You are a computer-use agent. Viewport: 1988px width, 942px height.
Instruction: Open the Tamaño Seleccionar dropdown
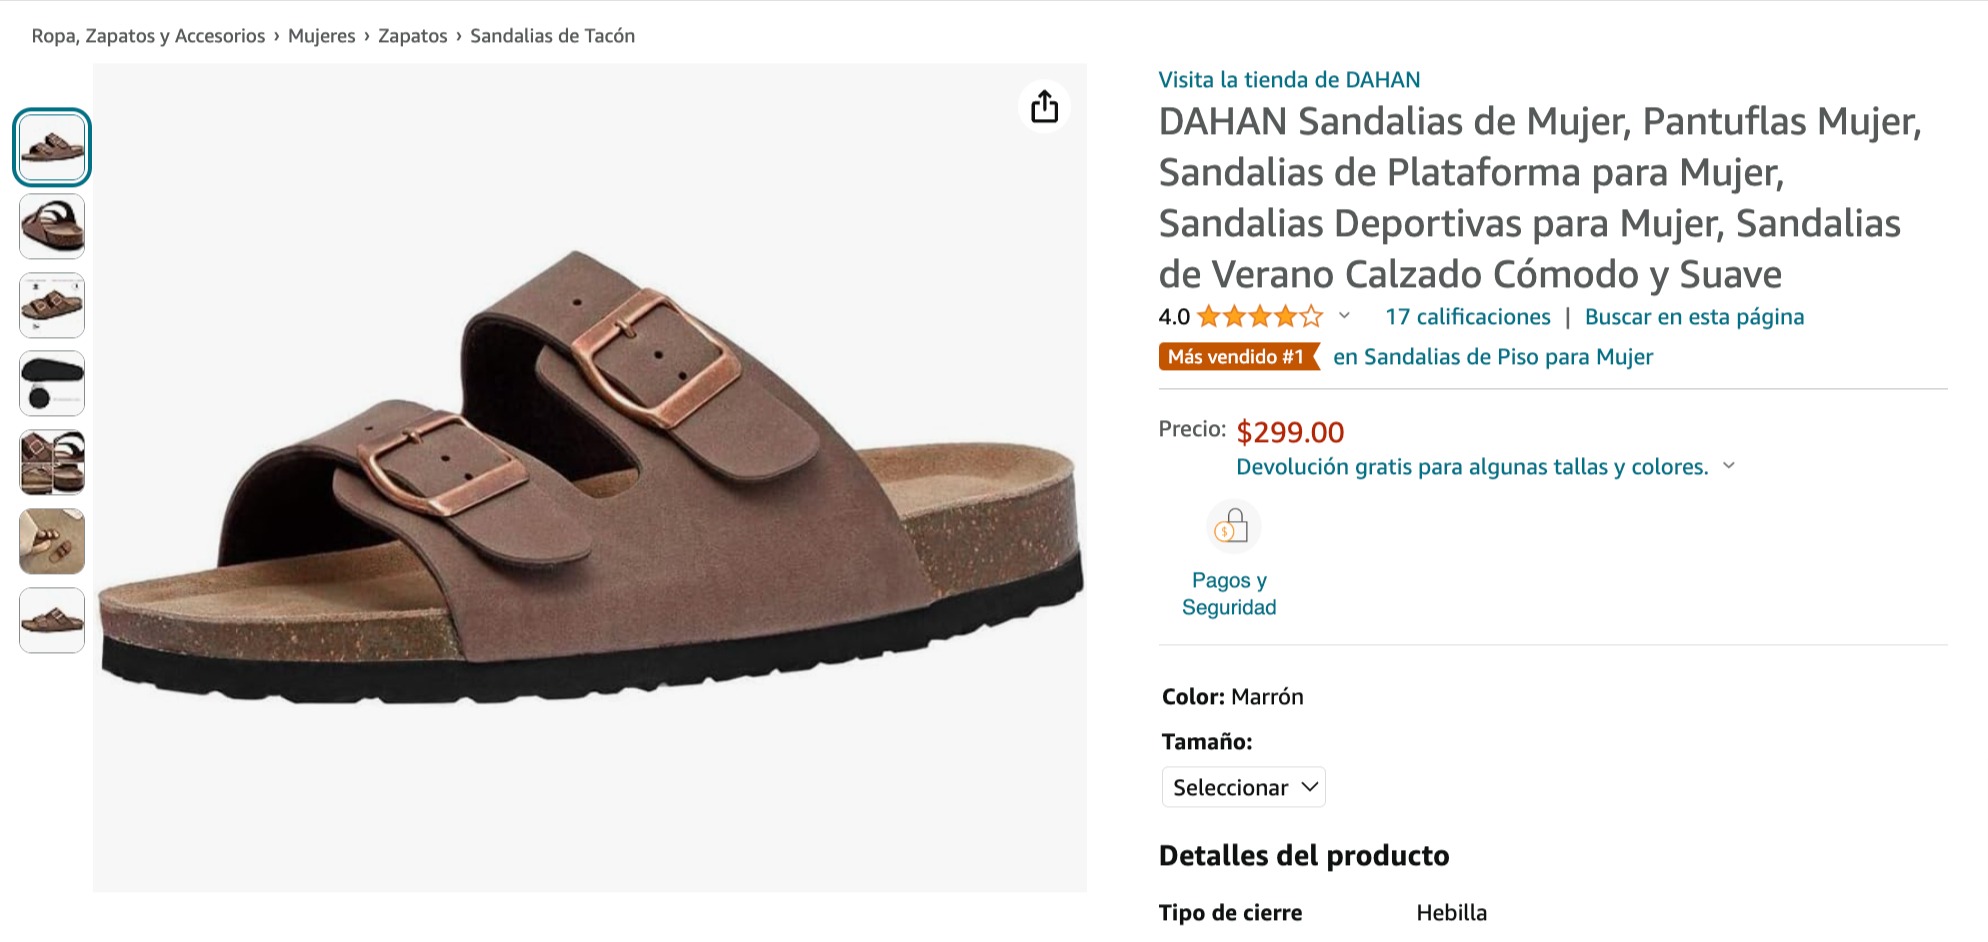click(x=1243, y=787)
